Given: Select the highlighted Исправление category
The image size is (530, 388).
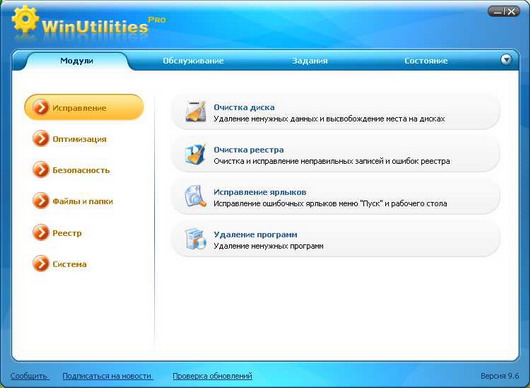Looking at the screenshot, I should click(x=84, y=107).
